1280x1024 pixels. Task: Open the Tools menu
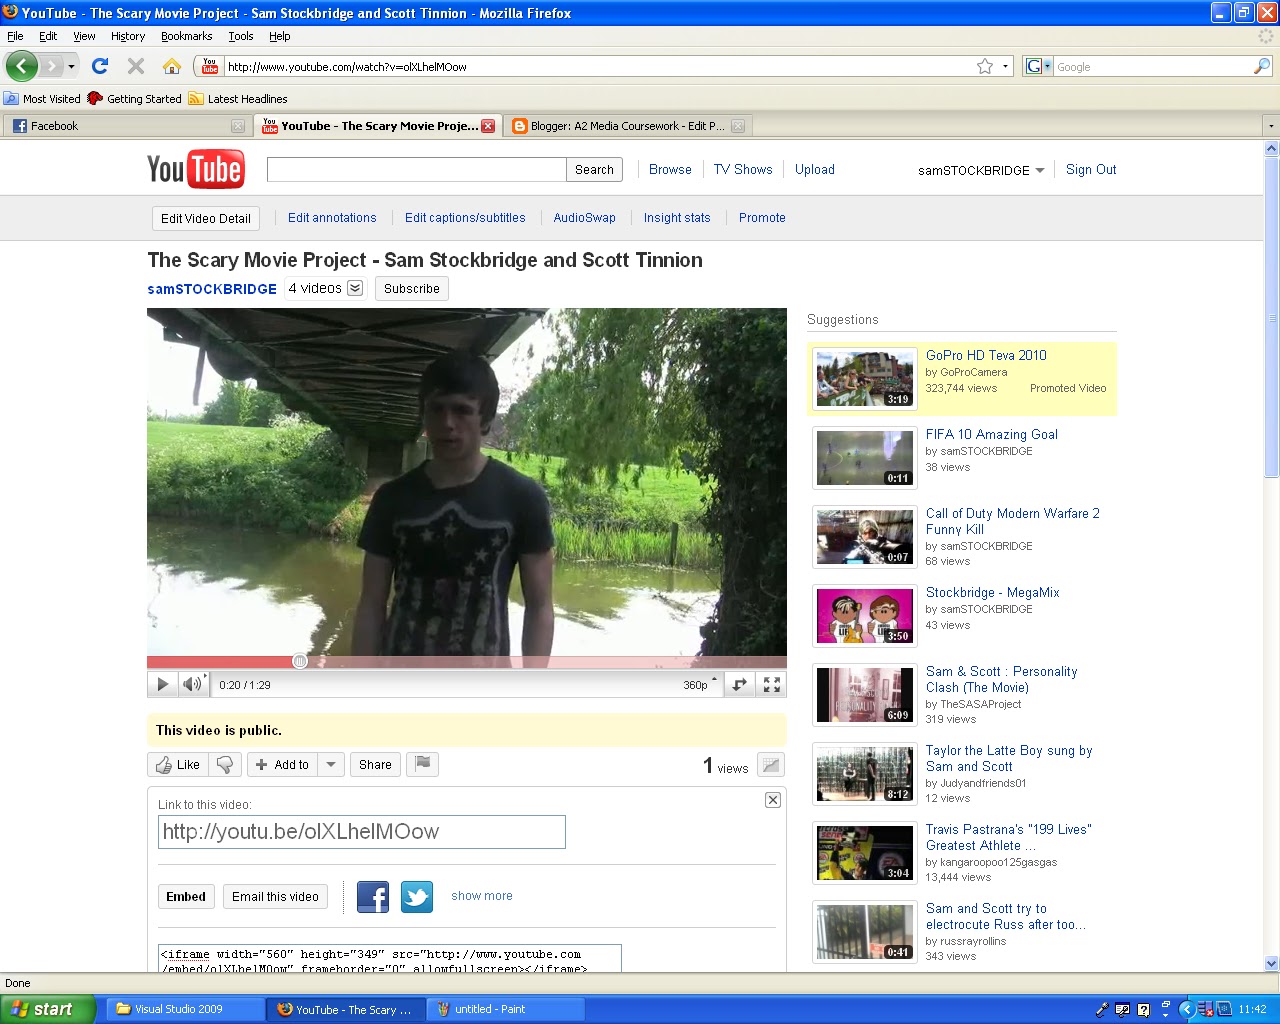coord(241,36)
